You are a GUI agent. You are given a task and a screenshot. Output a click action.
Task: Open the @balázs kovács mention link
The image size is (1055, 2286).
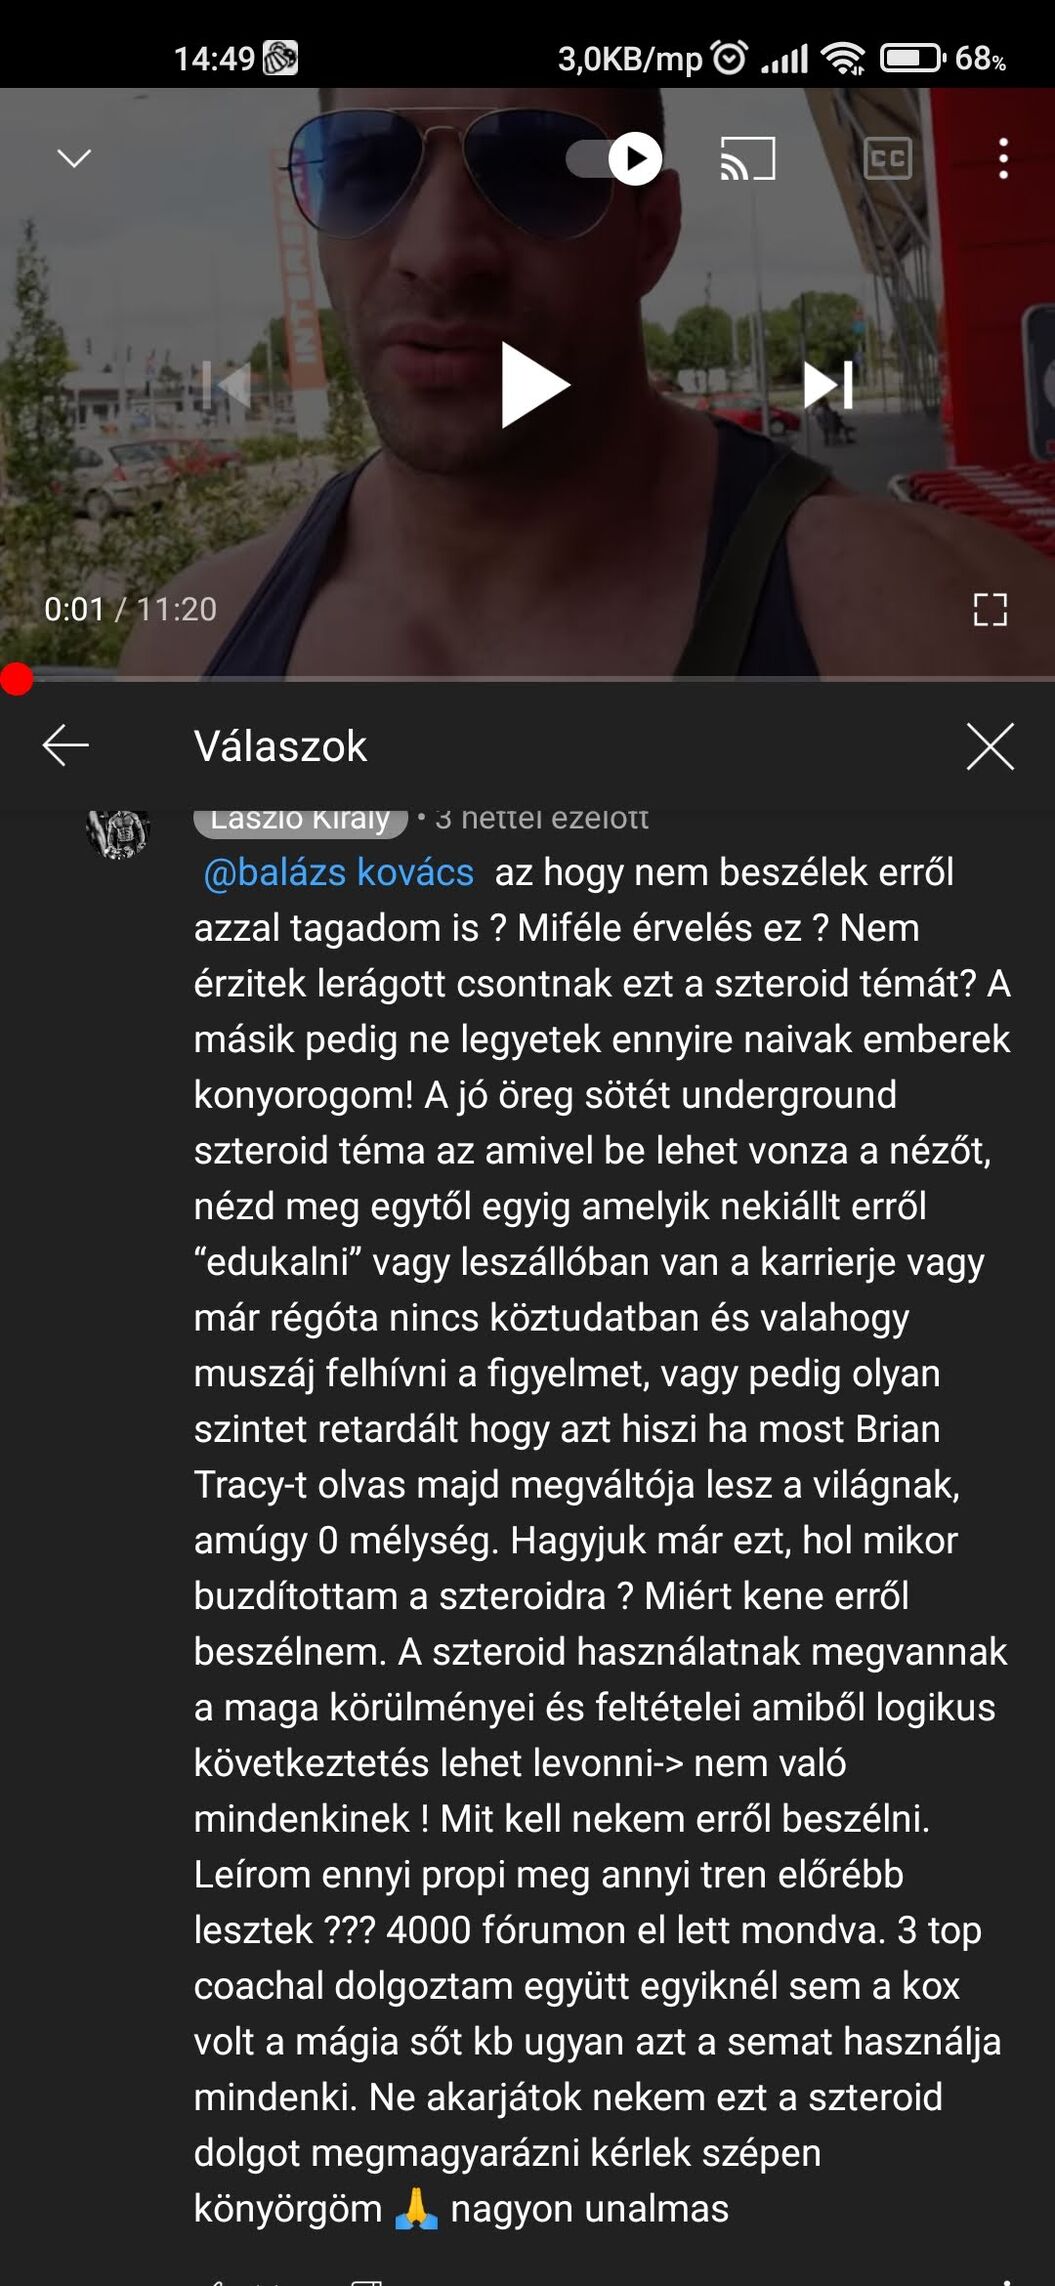point(338,872)
